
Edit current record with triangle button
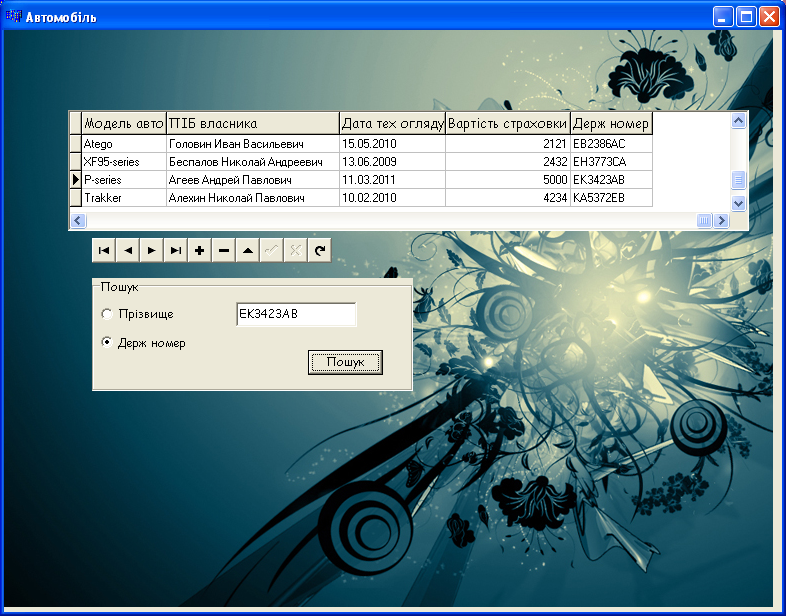tap(248, 251)
